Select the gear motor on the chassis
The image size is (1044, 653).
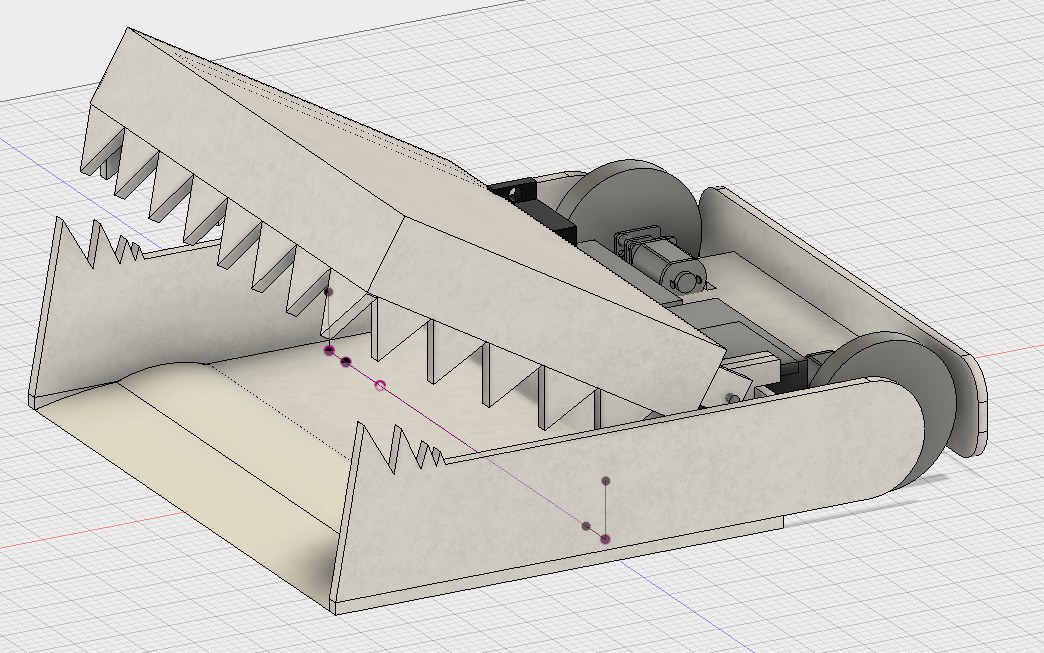pyautogui.click(x=661, y=260)
